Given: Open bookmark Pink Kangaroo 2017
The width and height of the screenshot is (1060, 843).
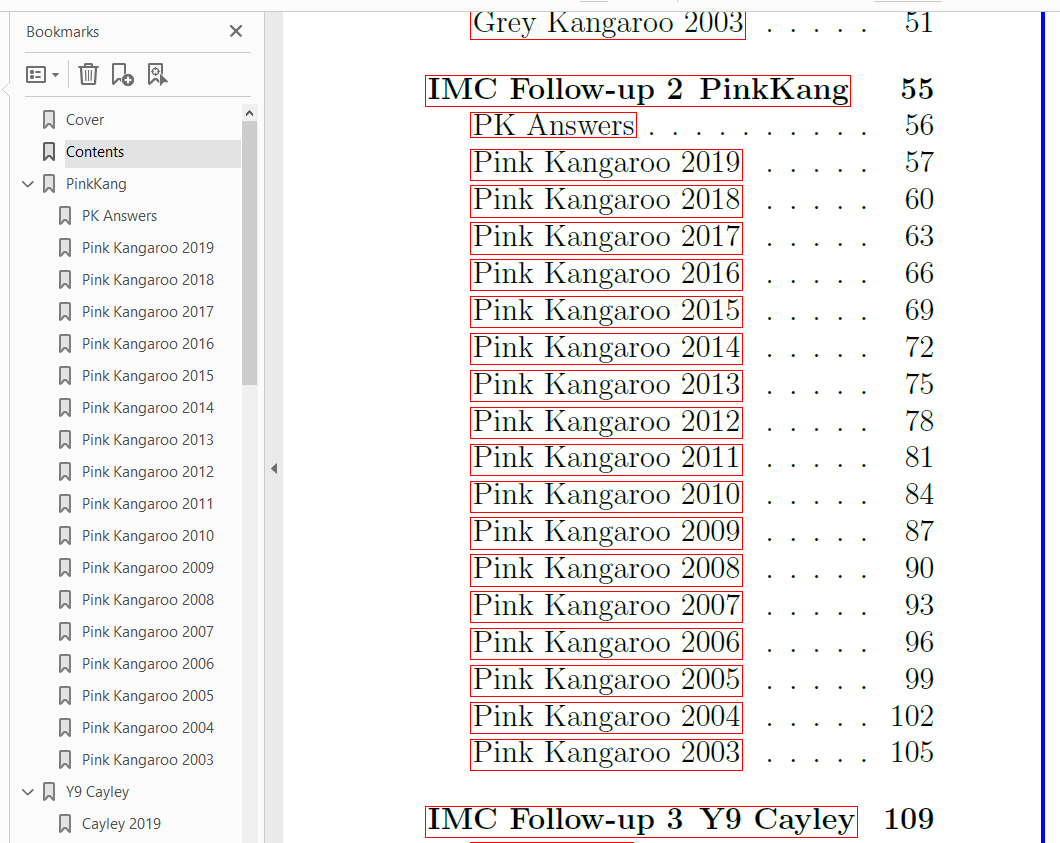Looking at the screenshot, I should [x=148, y=312].
